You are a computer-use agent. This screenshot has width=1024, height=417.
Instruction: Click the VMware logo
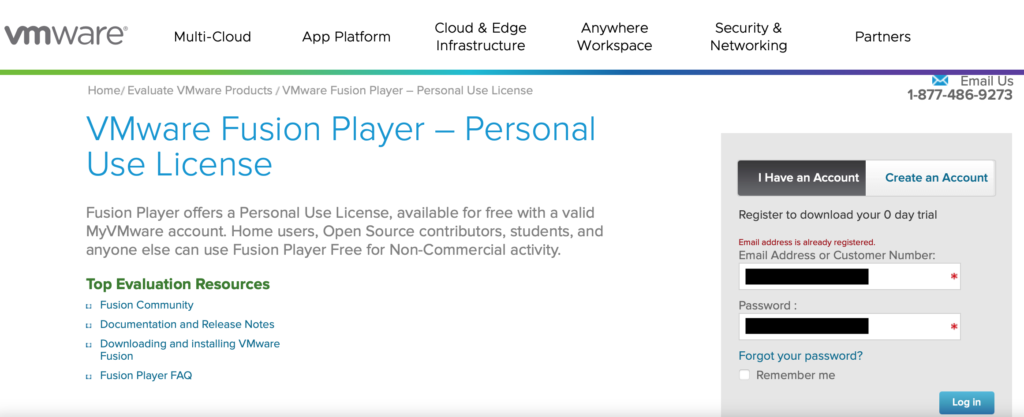tap(66, 35)
